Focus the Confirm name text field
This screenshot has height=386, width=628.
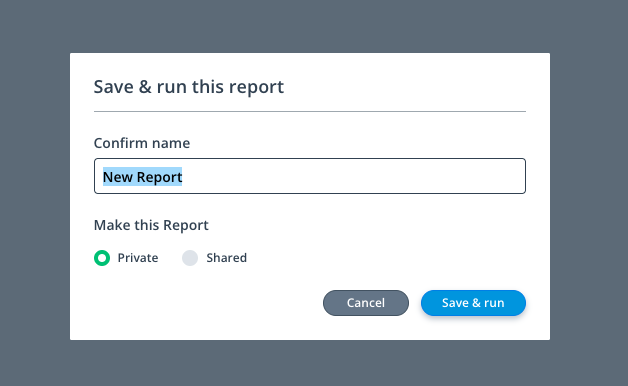(310, 176)
